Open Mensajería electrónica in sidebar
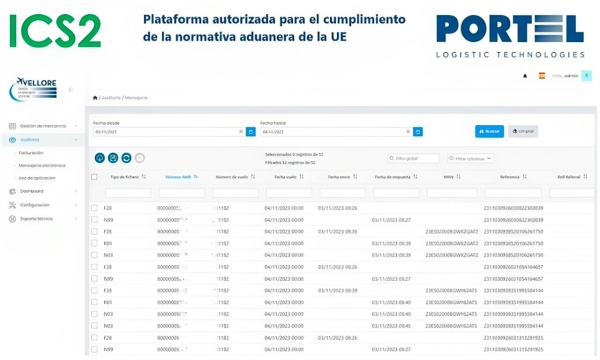 [x=42, y=166]
